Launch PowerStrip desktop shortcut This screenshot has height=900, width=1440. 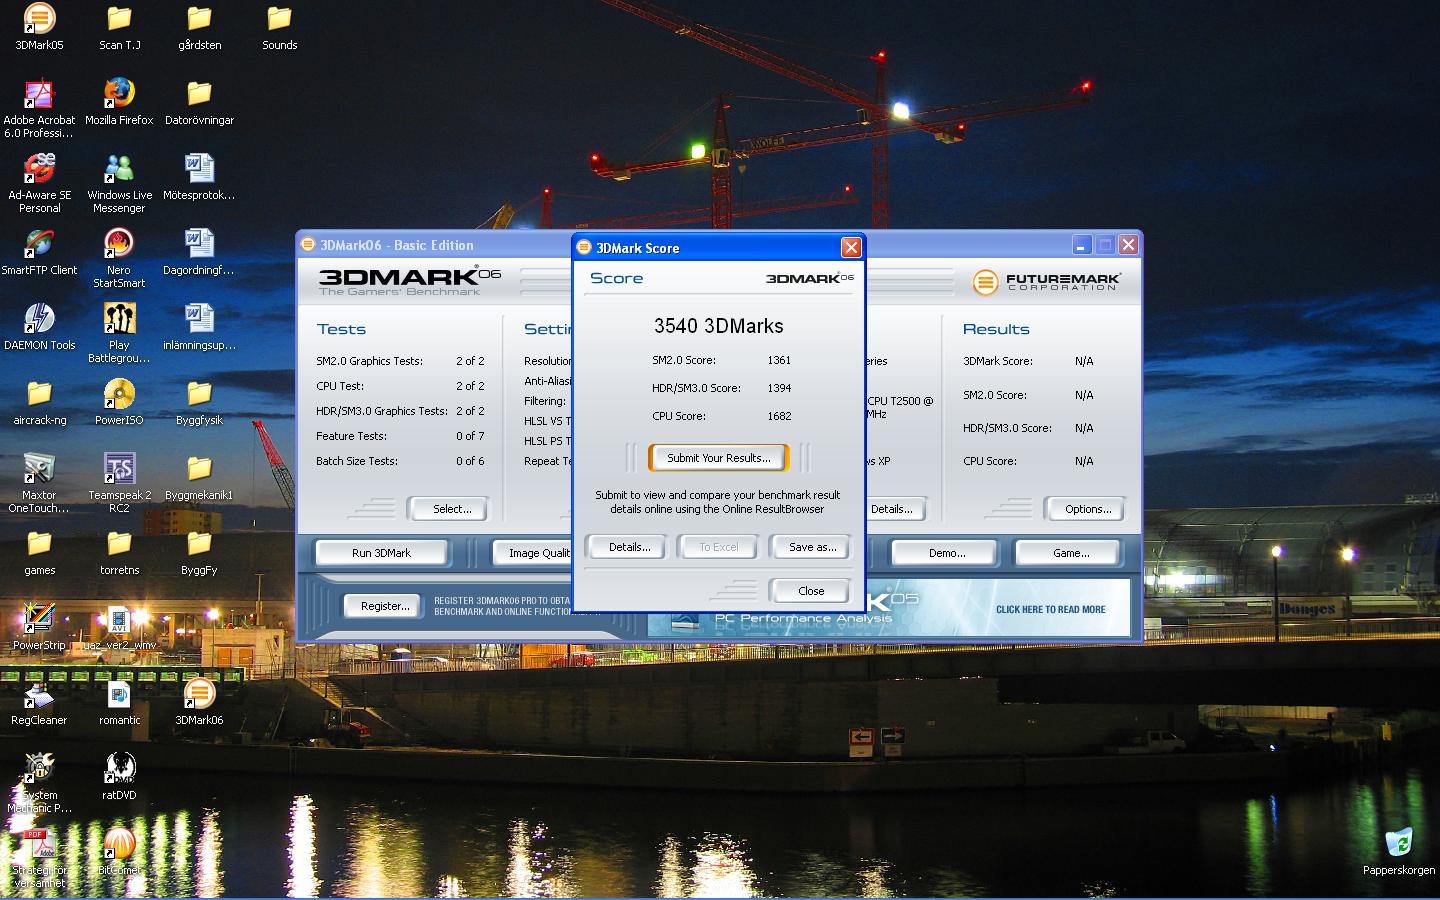click(39, 627)
